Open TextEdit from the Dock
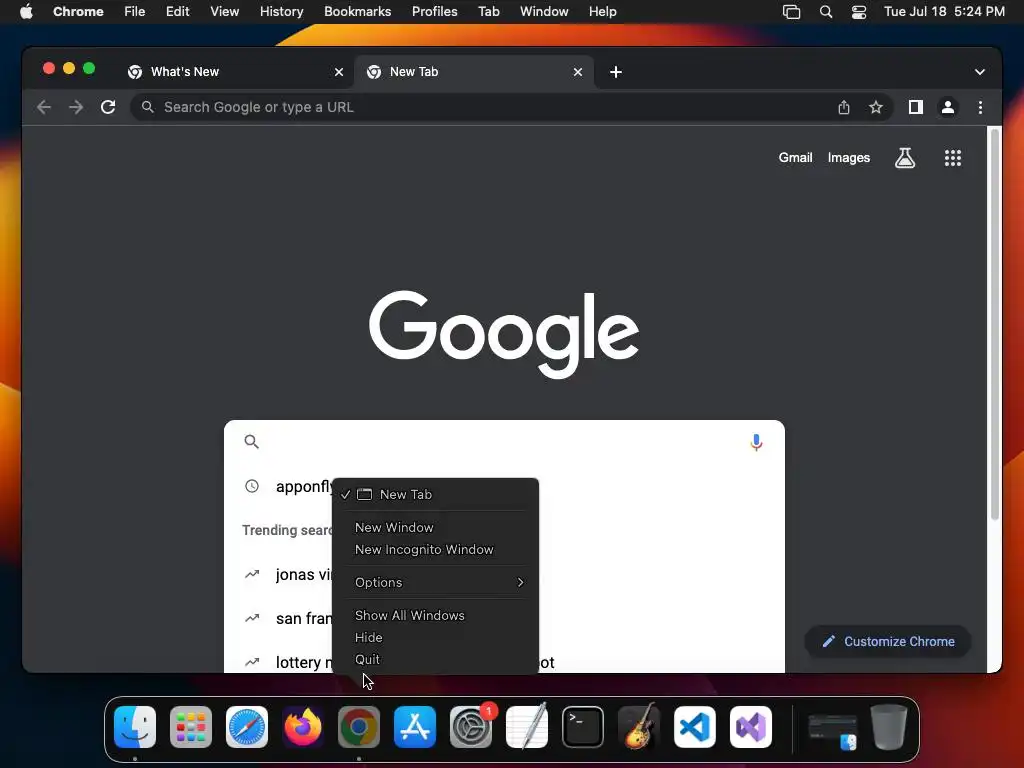Image resolution: width=1024 pixels, height=768 pixels. [527, 726]
